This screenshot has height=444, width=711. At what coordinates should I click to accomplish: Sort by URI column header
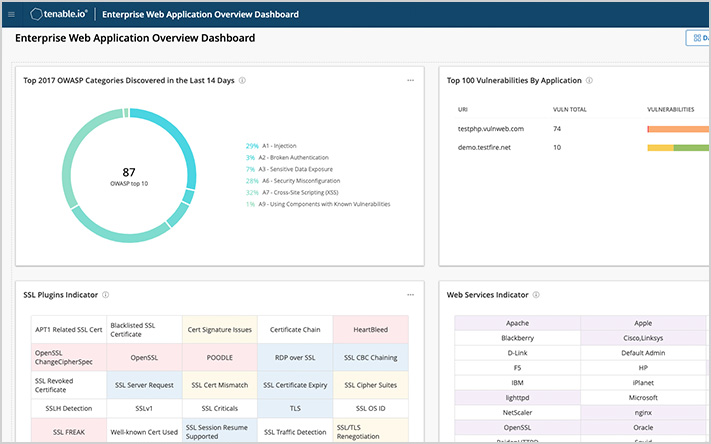462,108
